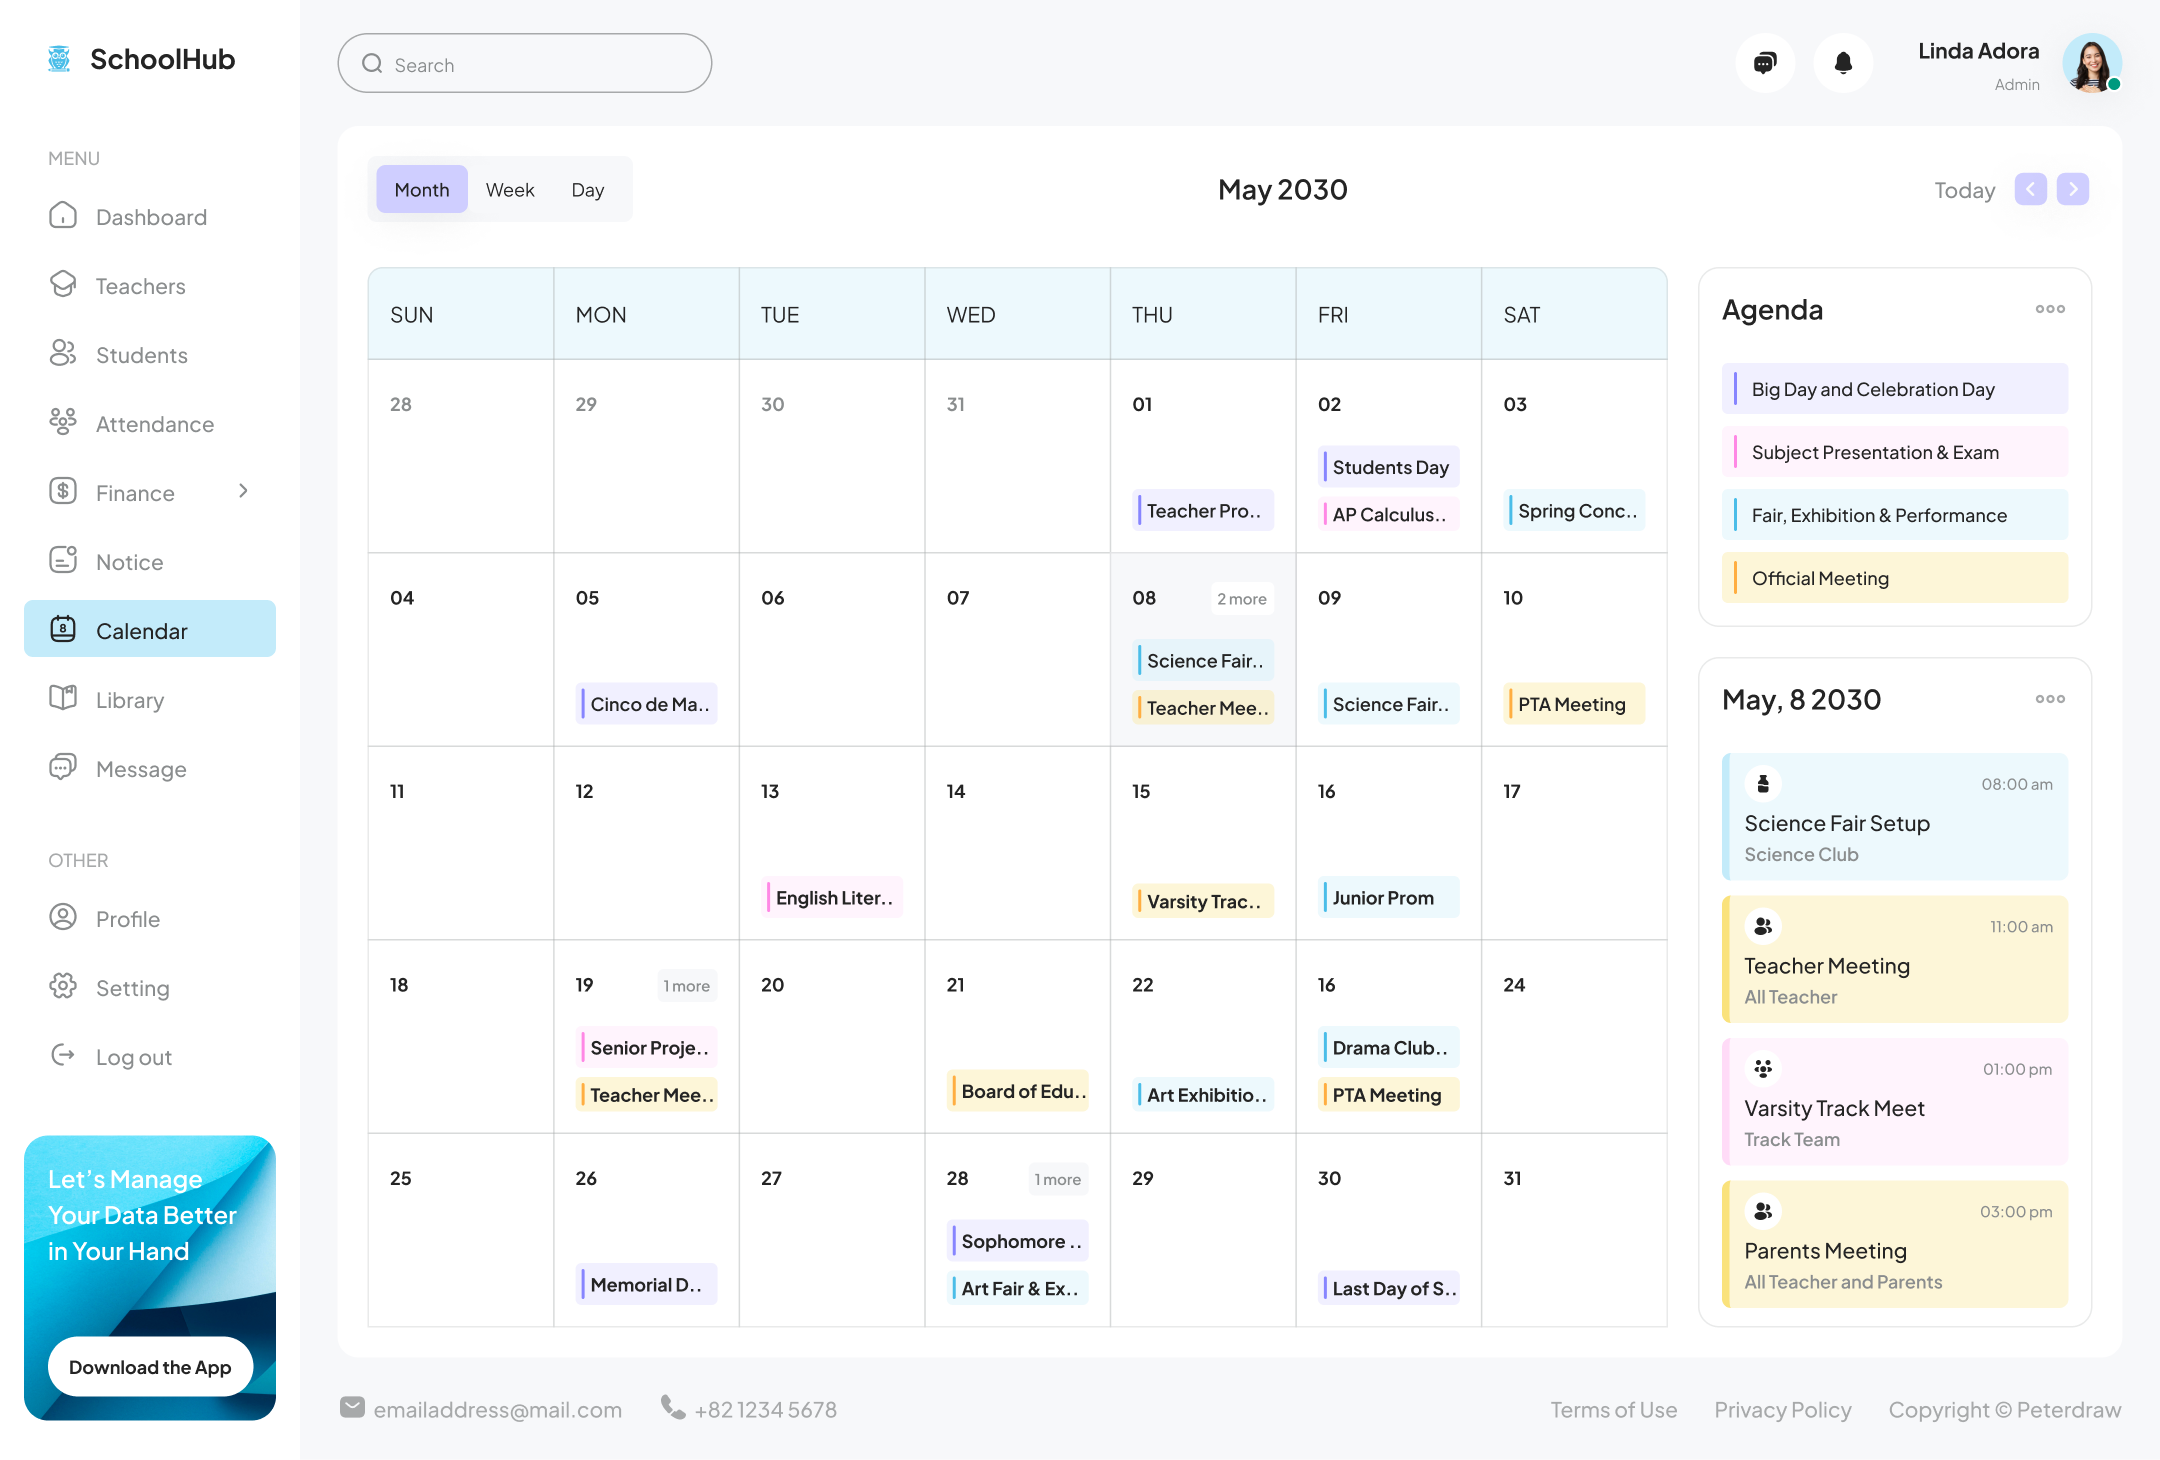Image resolution: width=2160 pixels, height=1460 pixels.
Task: Select the Dashboard icon in sidebar
Action: coord(63,216)
